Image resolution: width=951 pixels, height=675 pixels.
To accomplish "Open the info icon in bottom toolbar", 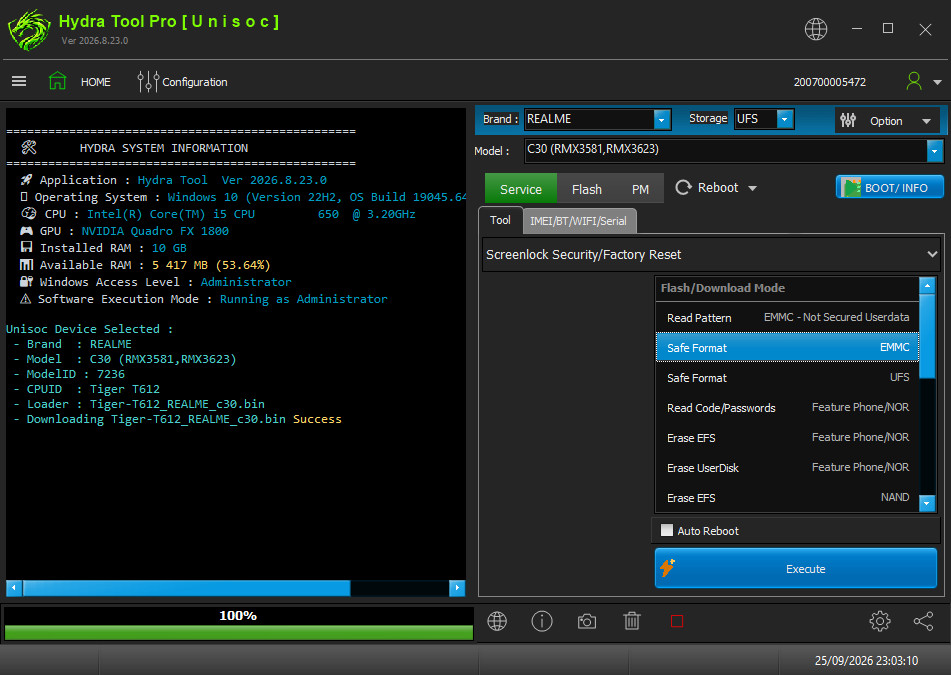I will 542,621.
